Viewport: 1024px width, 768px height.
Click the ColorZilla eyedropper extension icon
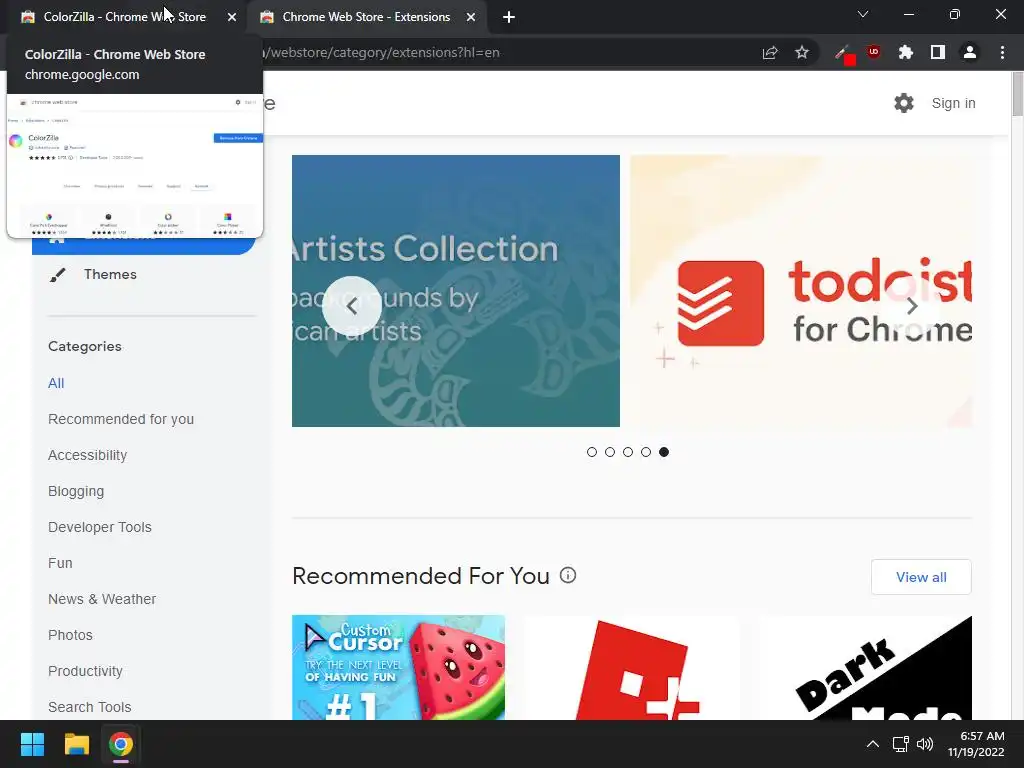click(x=844, y=54)
